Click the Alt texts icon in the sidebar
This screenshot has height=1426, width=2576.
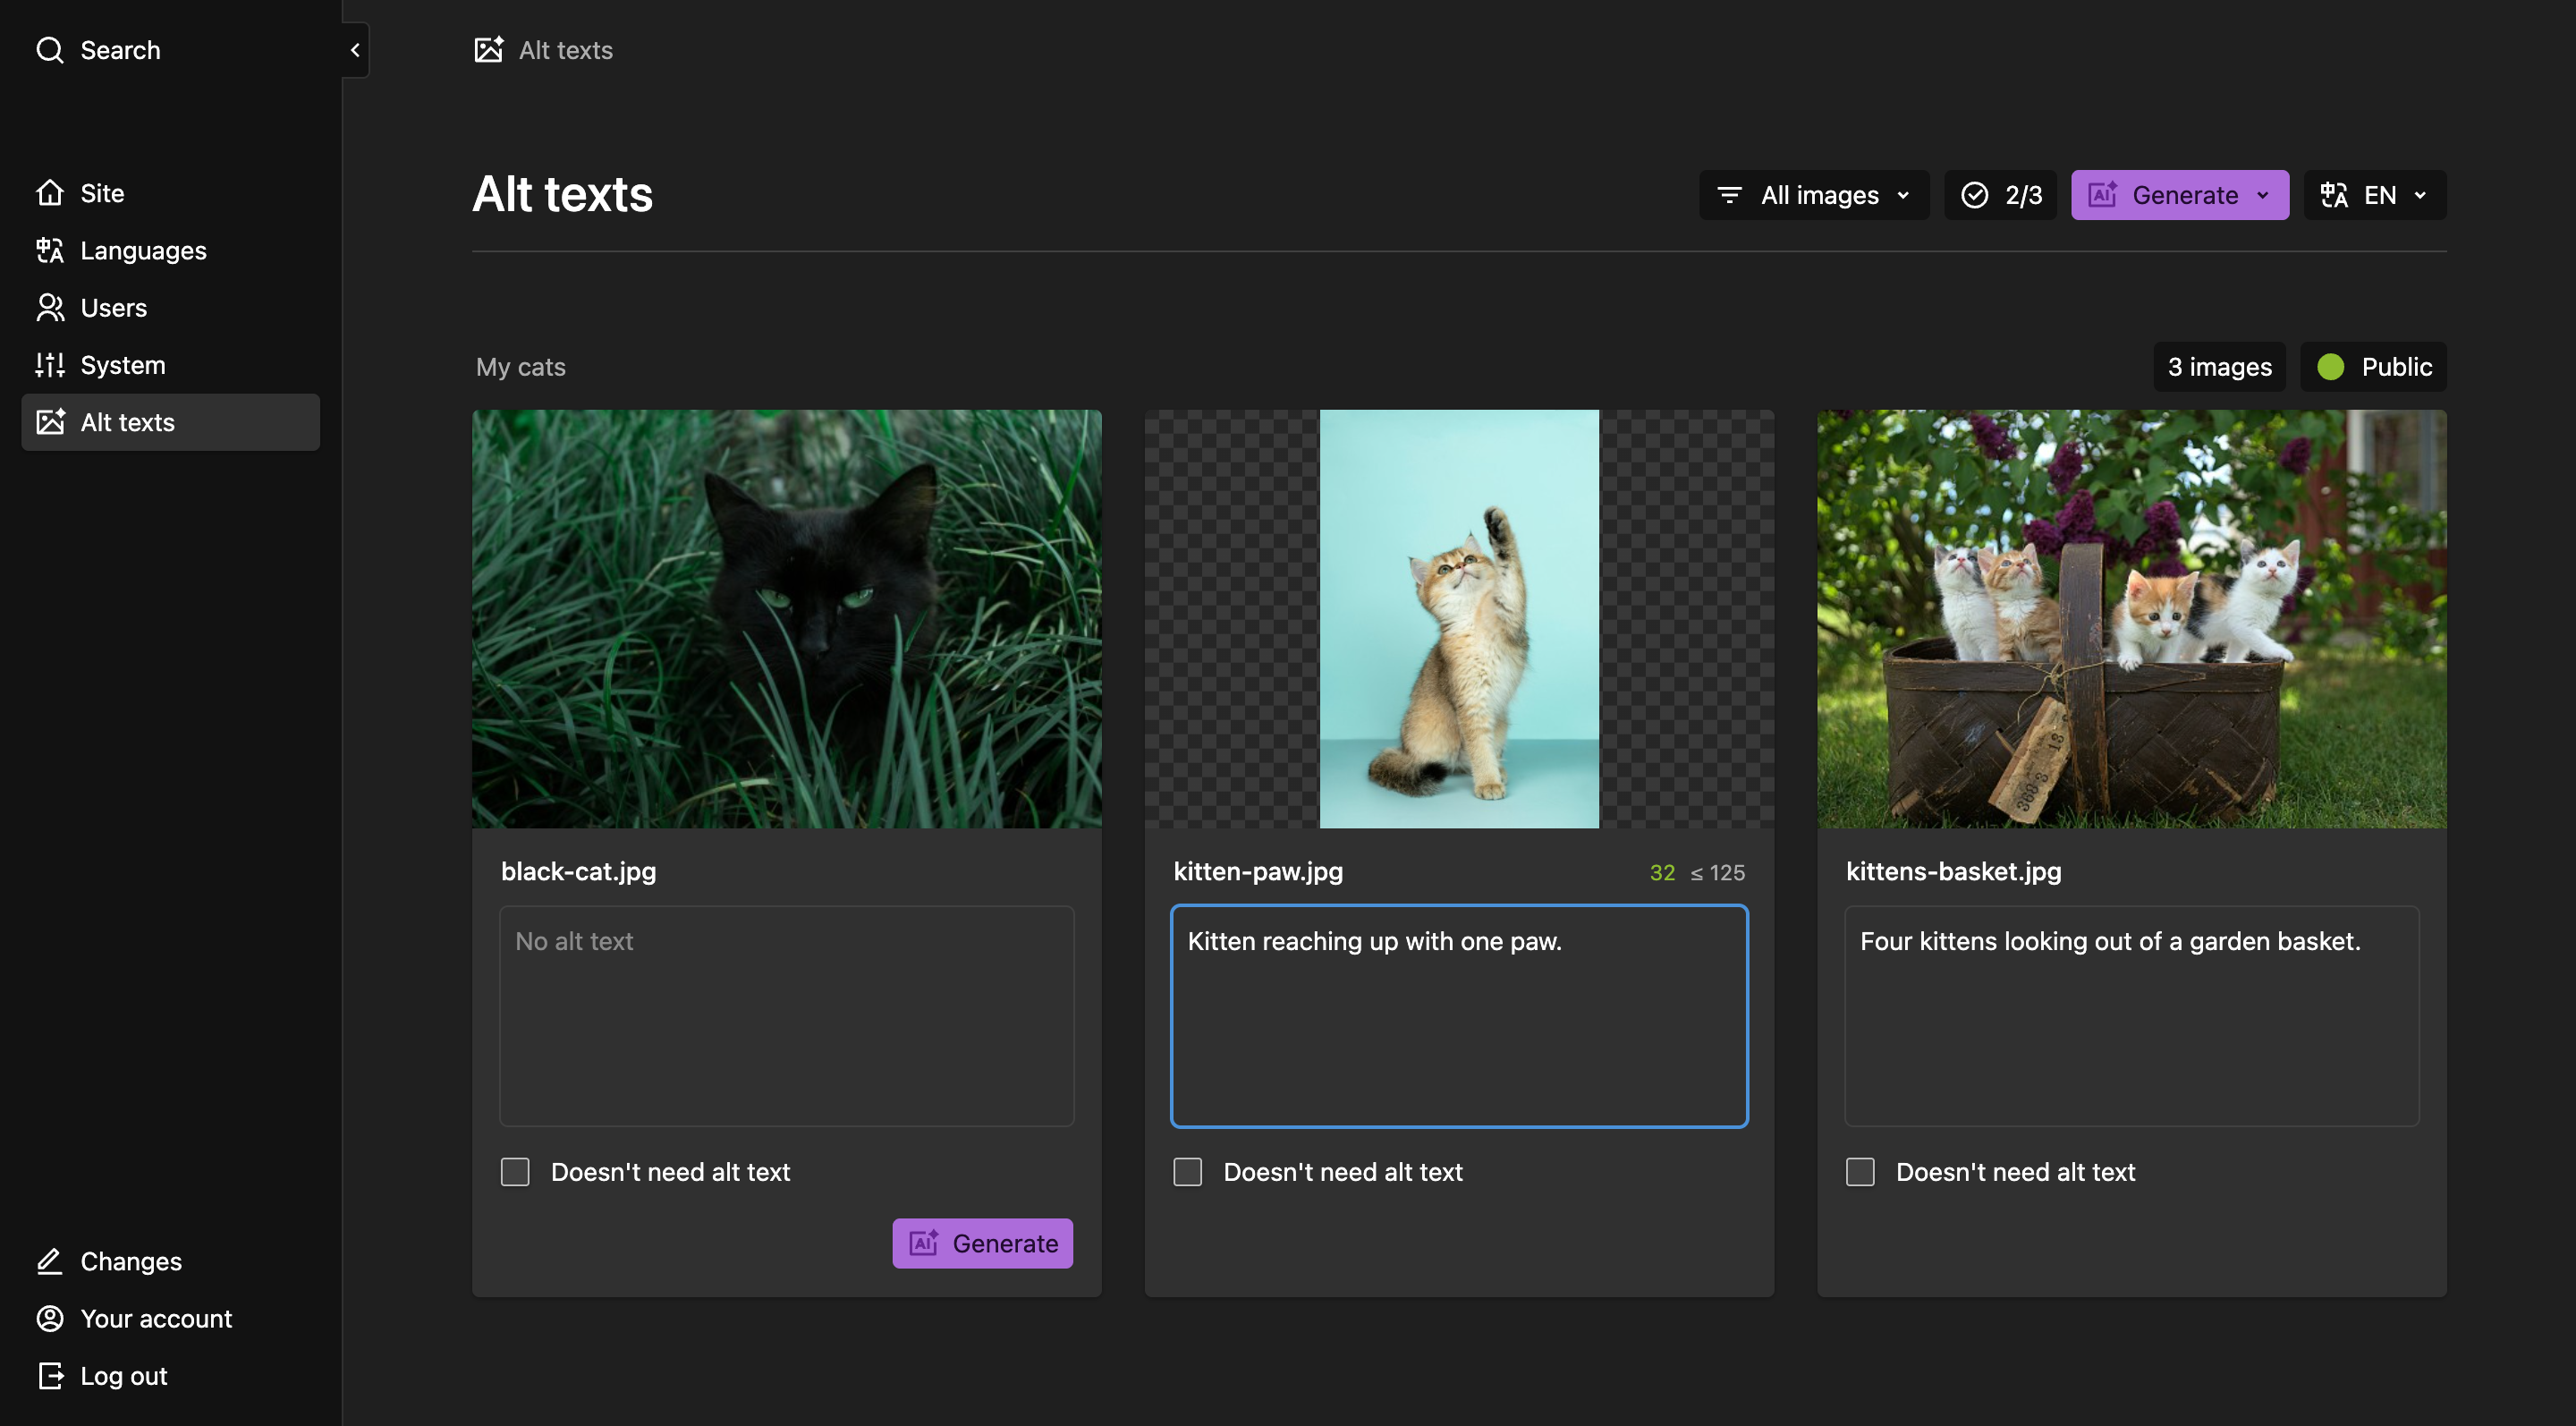pyautogui.click(x=50, y=422)
